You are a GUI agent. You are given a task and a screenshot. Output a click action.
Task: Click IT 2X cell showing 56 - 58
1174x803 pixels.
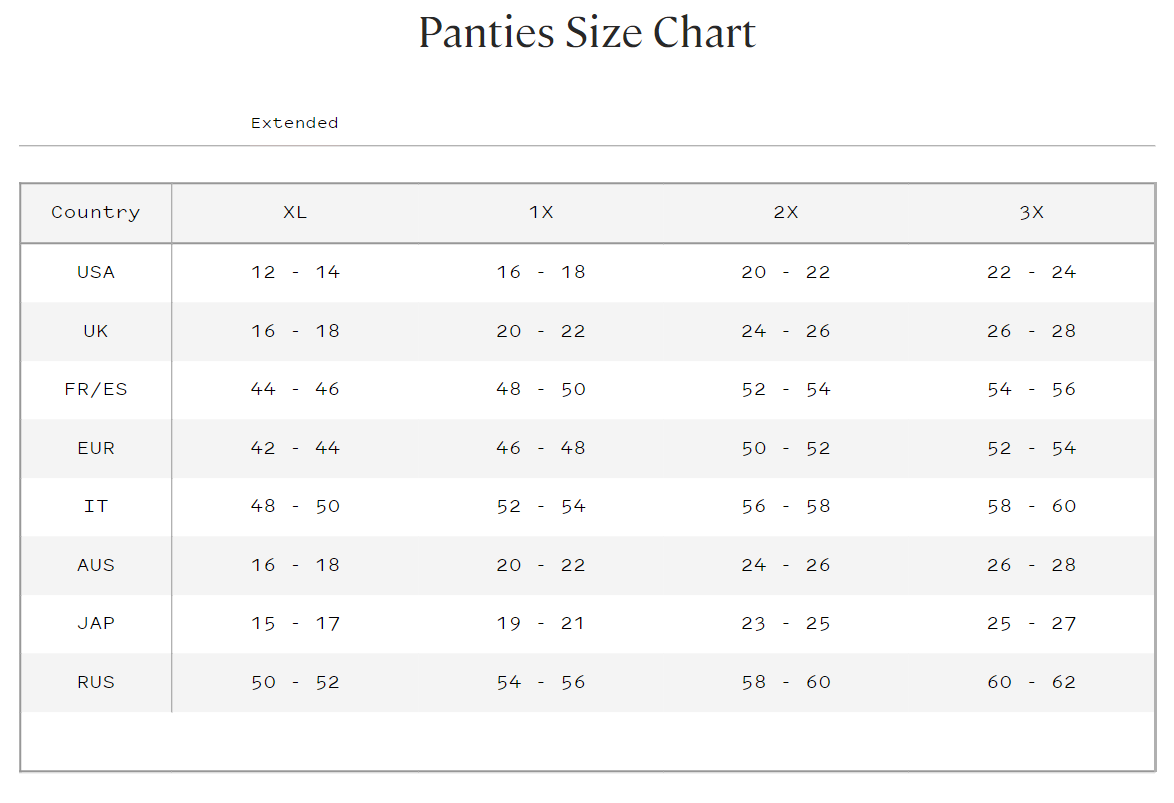click(786, 506)
